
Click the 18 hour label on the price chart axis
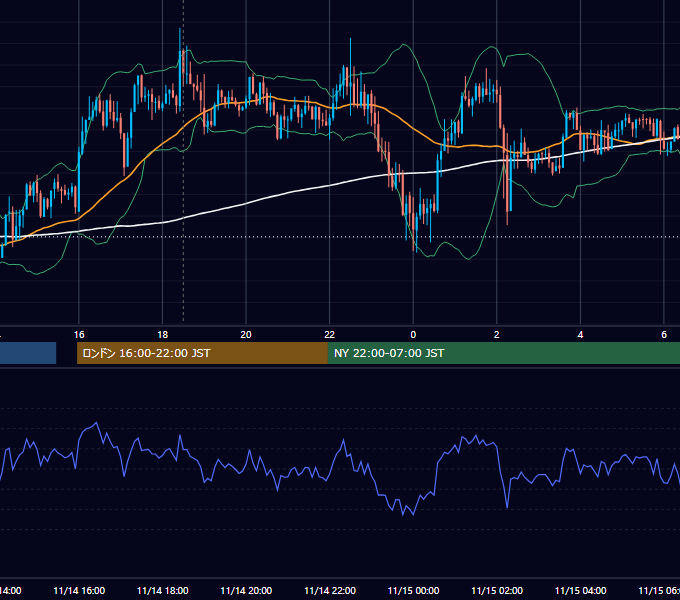(163, 335)
